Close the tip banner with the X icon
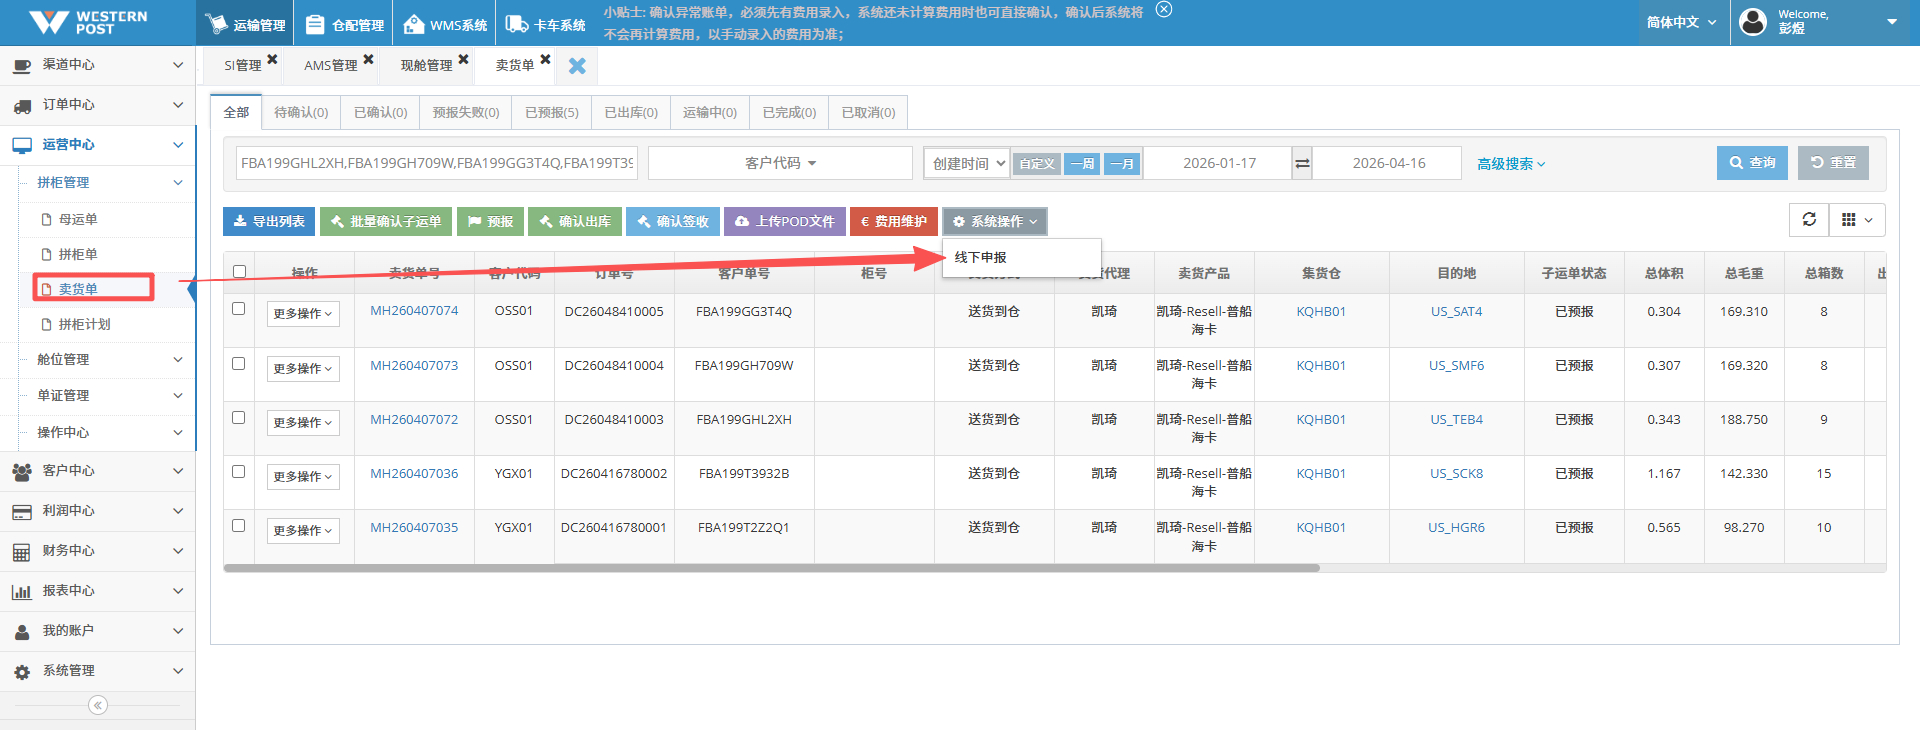This screenshot has height=730, width=1920. tap(1163, 10)
